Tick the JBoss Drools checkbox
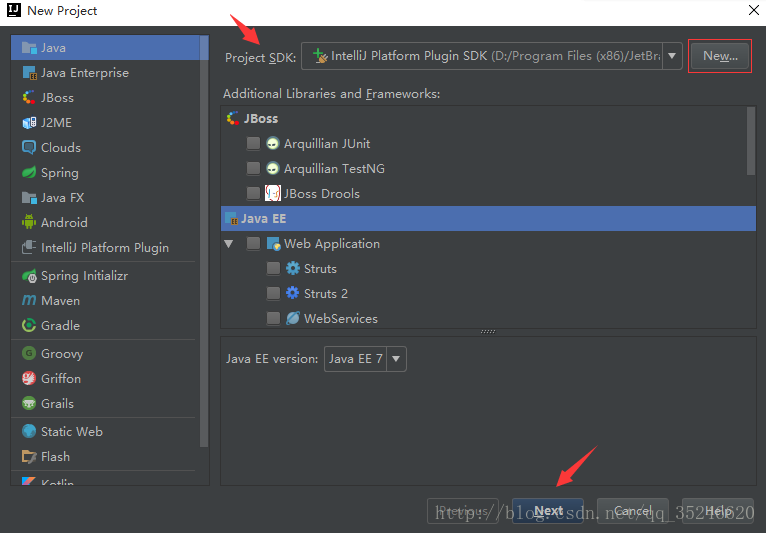The width and height of the screenshot is (766, 533). [x=253, y=193]
